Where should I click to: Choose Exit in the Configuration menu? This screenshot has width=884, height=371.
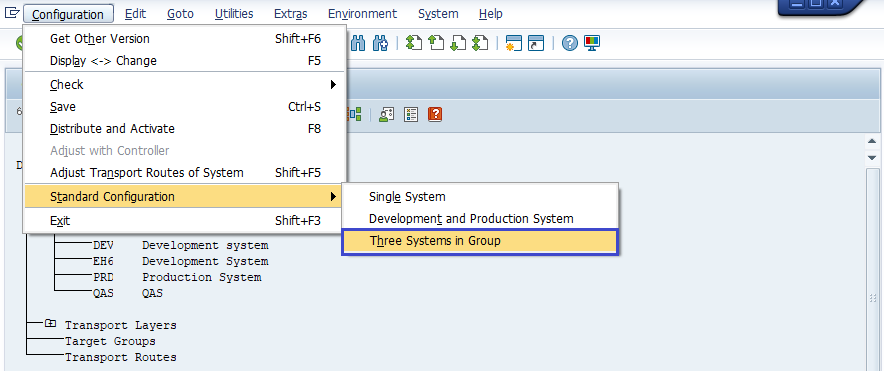[184, 221]
